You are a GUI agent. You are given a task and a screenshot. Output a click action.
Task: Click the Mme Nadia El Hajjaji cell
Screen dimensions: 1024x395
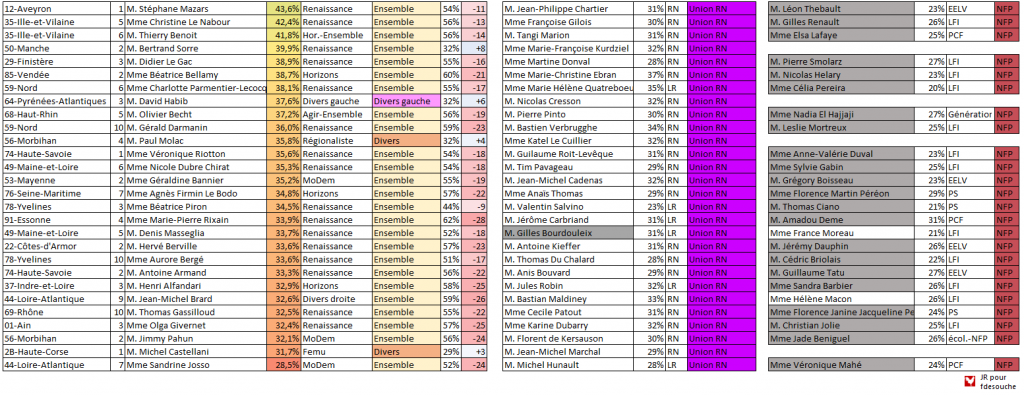tap(840, 114)
